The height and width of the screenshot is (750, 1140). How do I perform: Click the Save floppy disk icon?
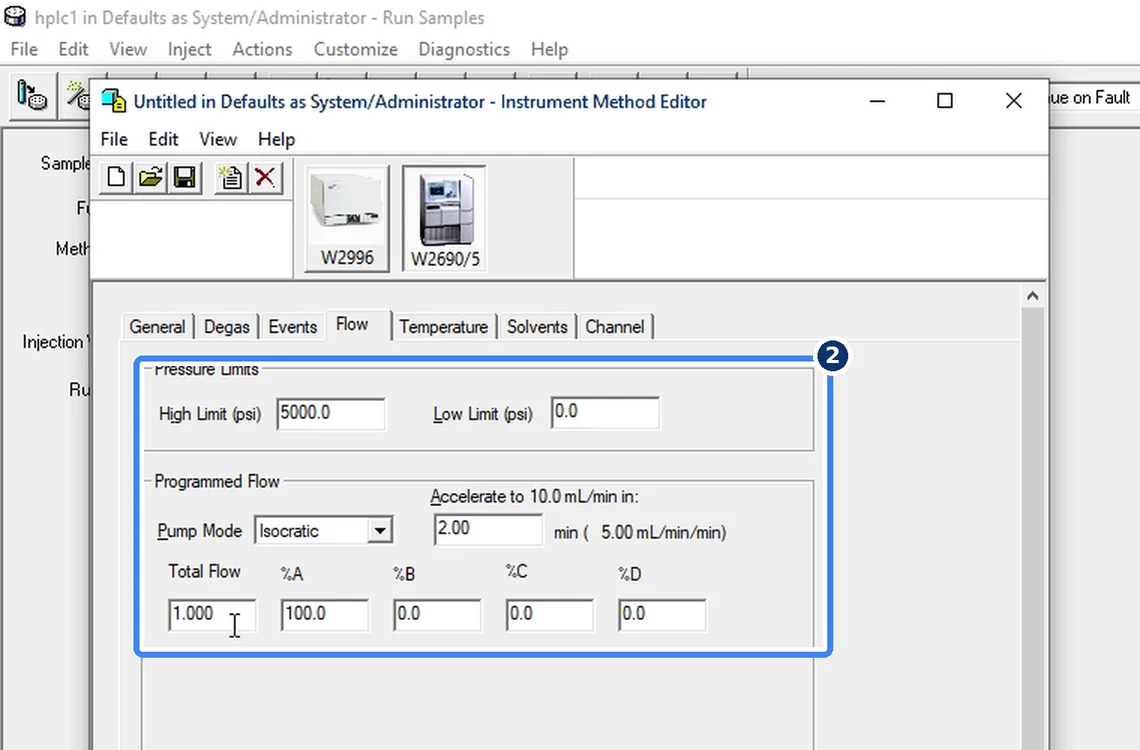click(185, 177)
